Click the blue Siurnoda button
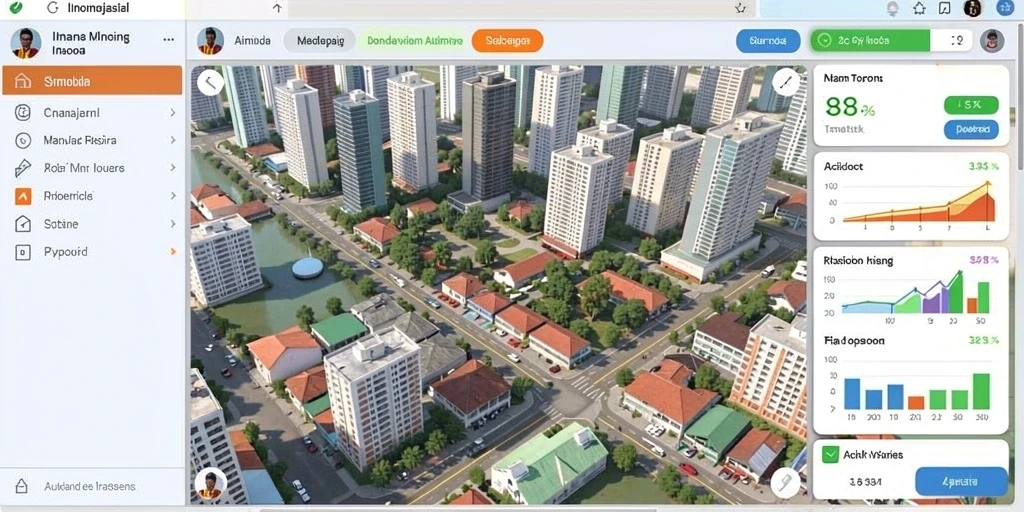Viewport: 1024px width, 512px height. [768, 40]
